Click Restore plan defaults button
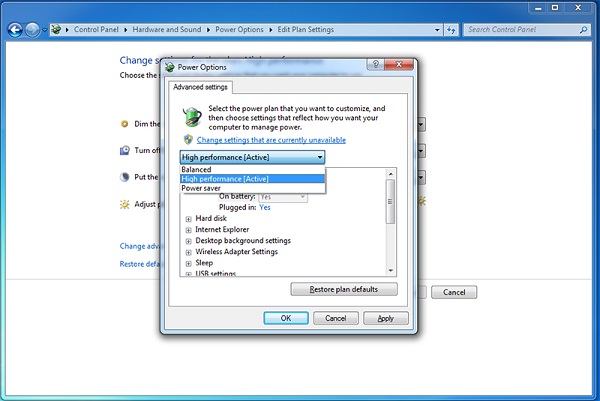 click(343, 289)
